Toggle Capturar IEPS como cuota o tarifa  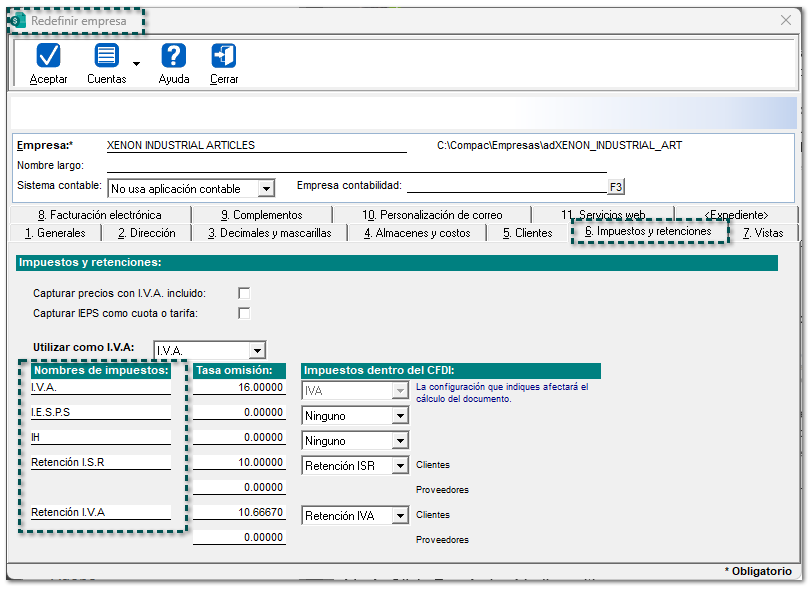[243, 313]
